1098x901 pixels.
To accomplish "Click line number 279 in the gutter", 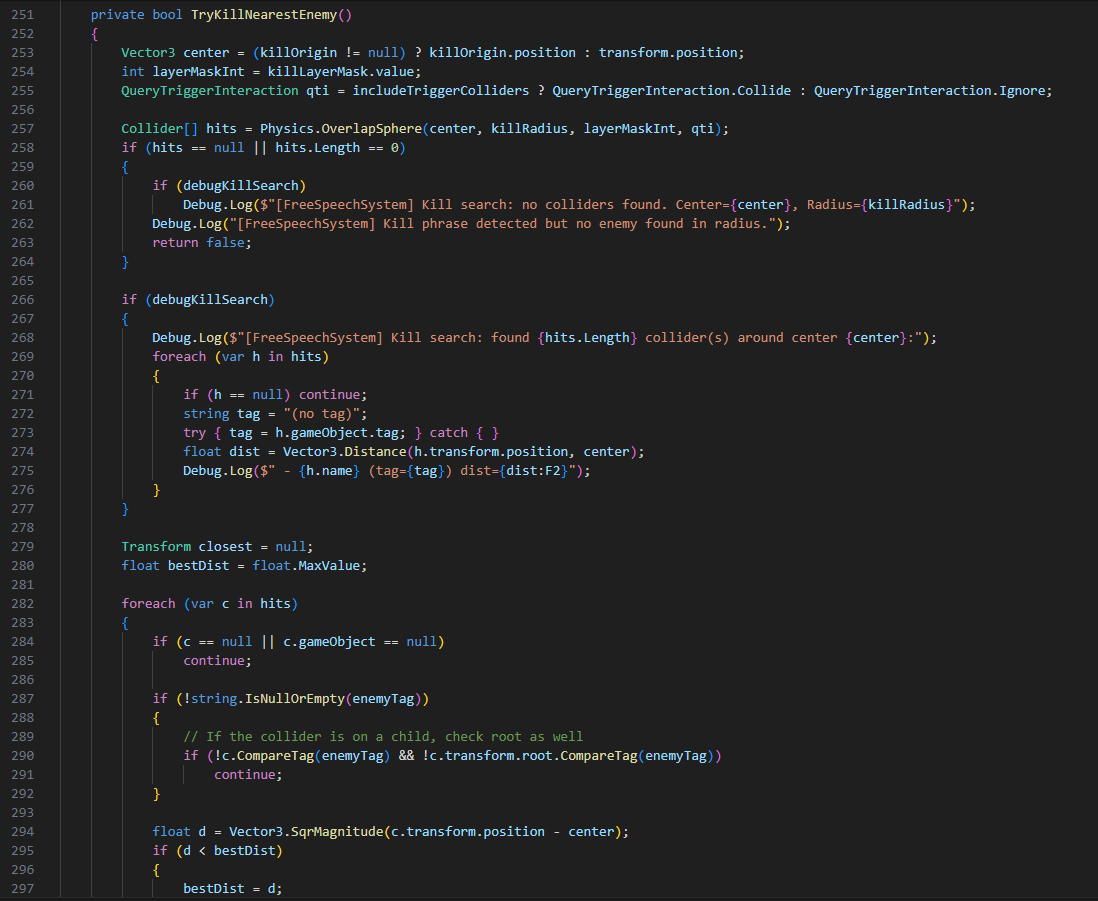I will (x=22, y=546).
